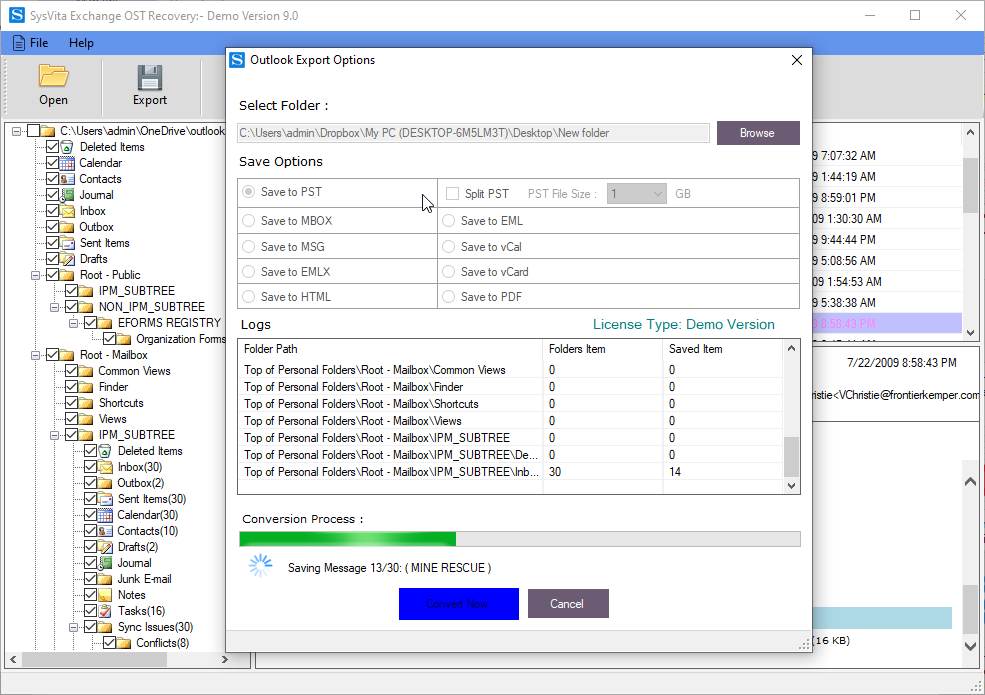Click the Sent Items(30) icon
The image size is (985, 695).
[106, 499]
